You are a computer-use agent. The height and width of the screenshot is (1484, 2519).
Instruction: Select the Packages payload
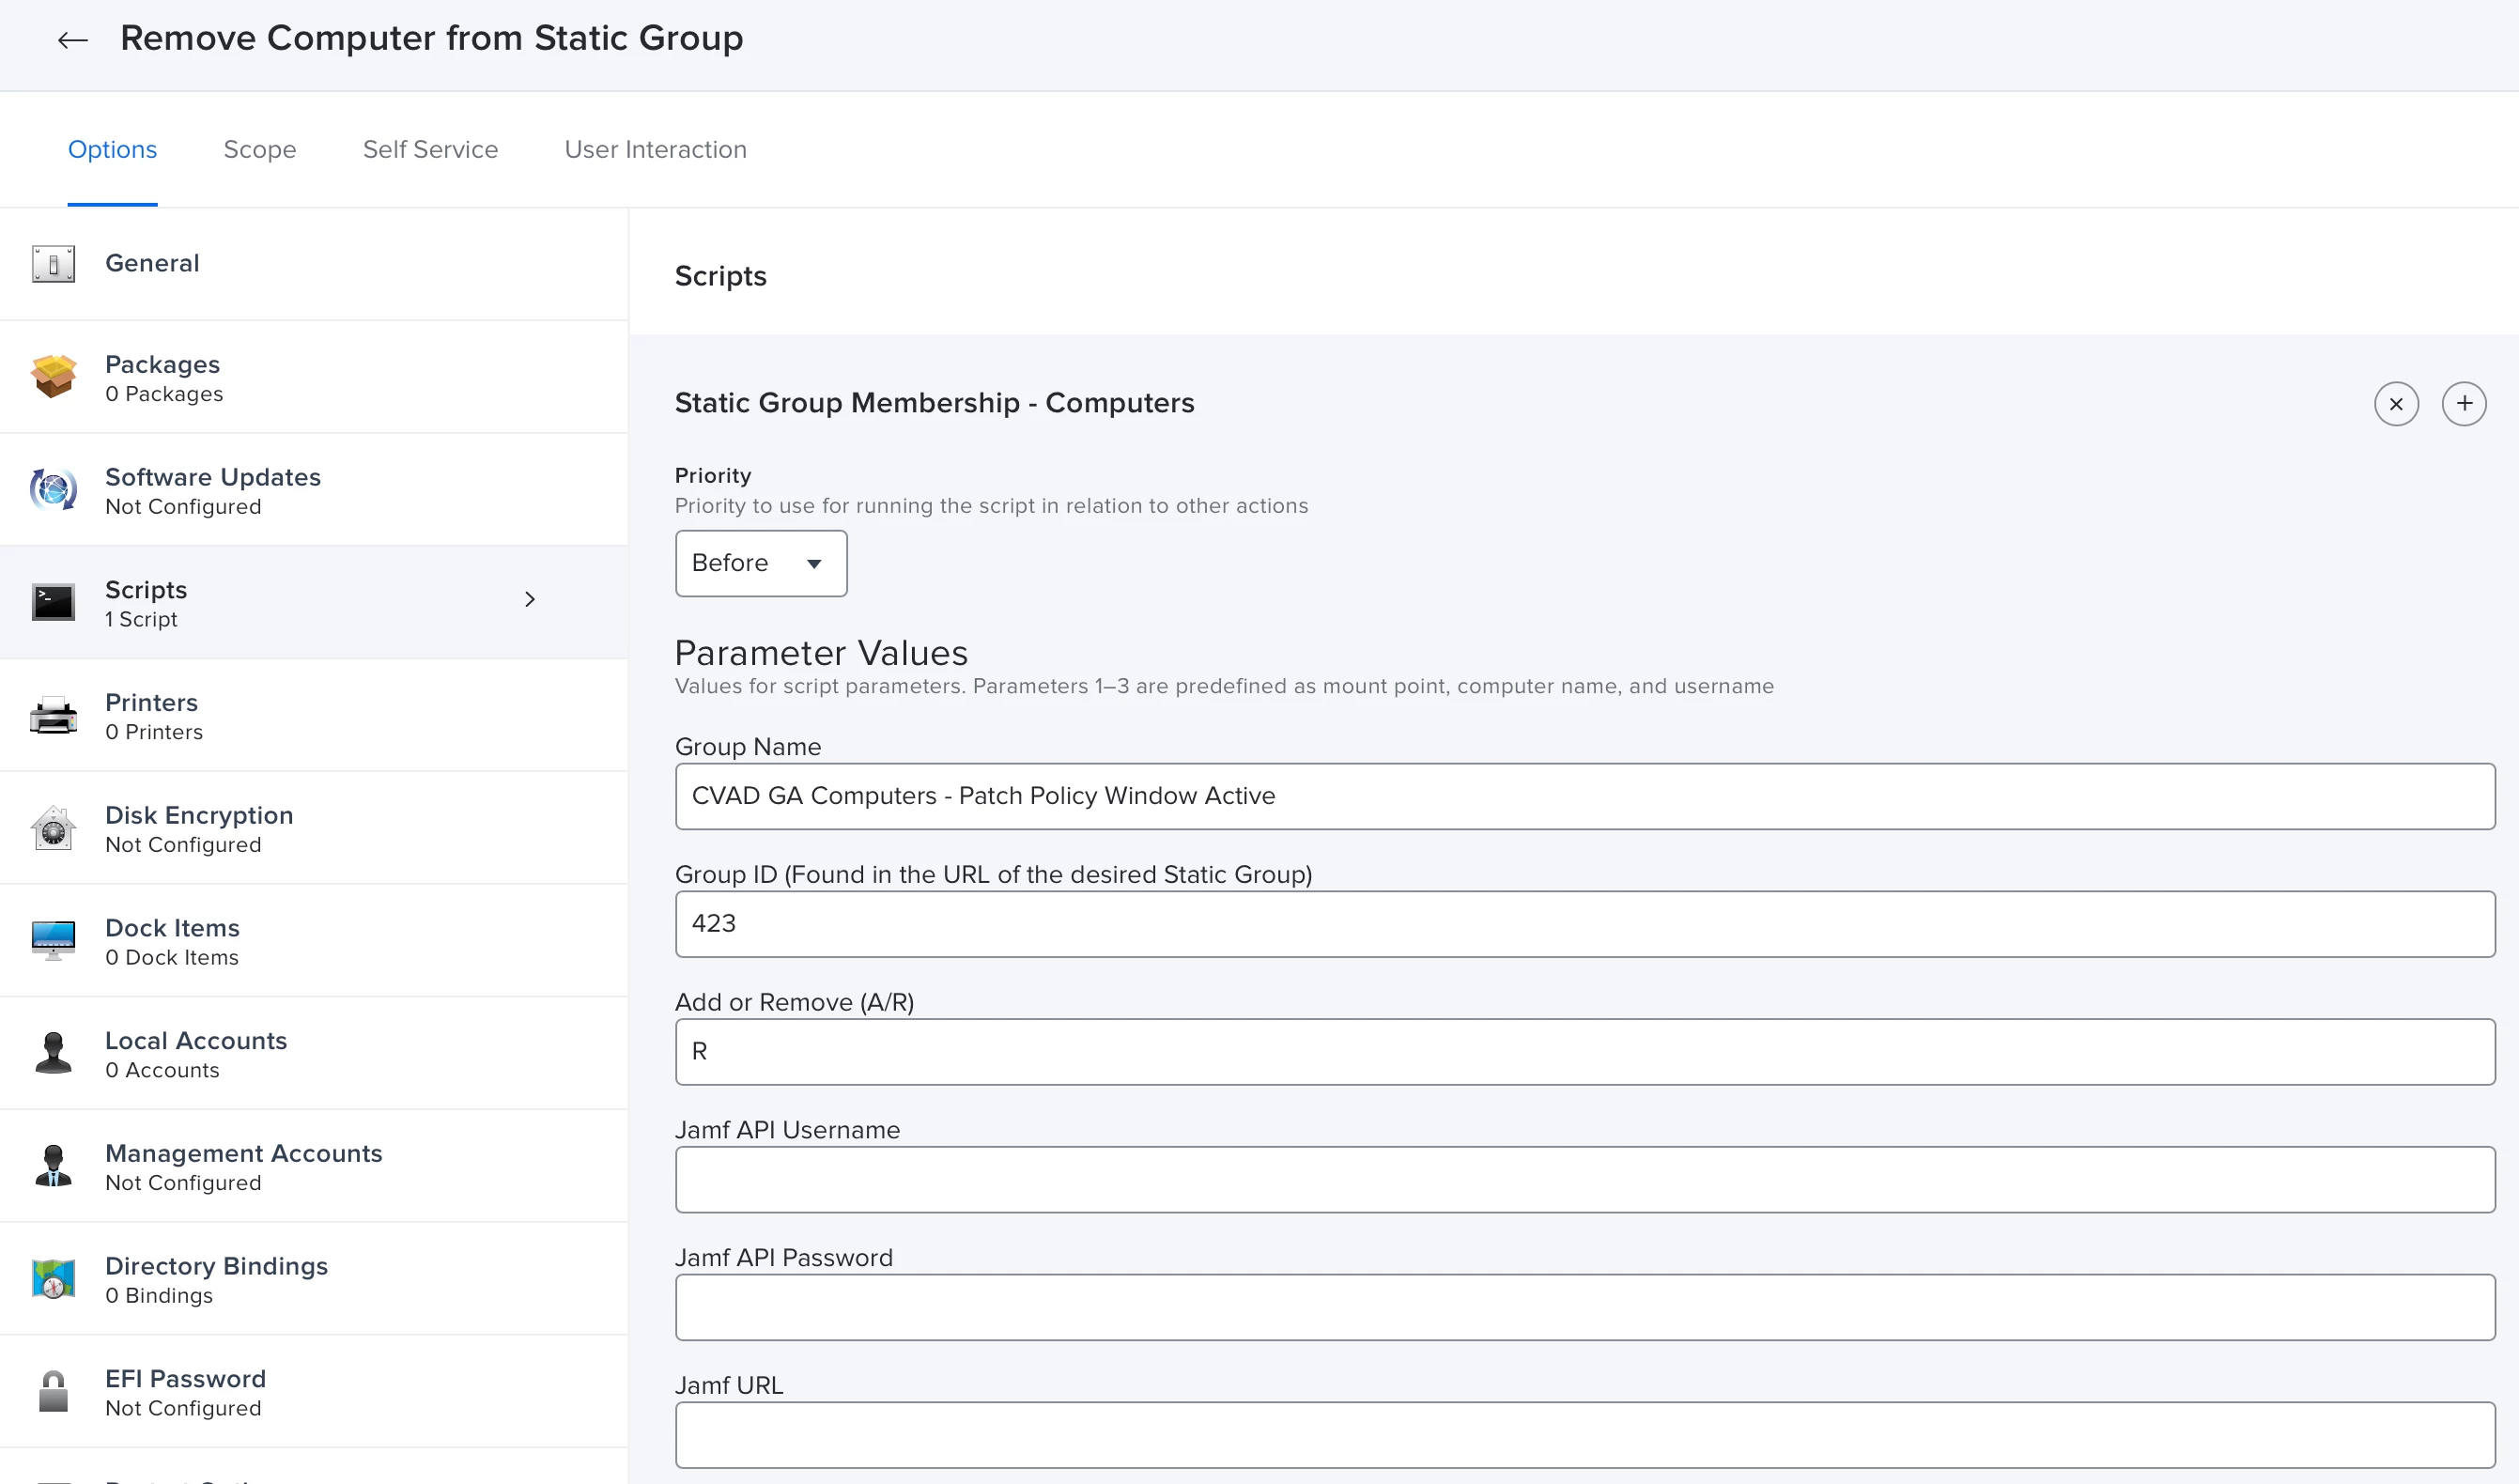tap(314, 377)
